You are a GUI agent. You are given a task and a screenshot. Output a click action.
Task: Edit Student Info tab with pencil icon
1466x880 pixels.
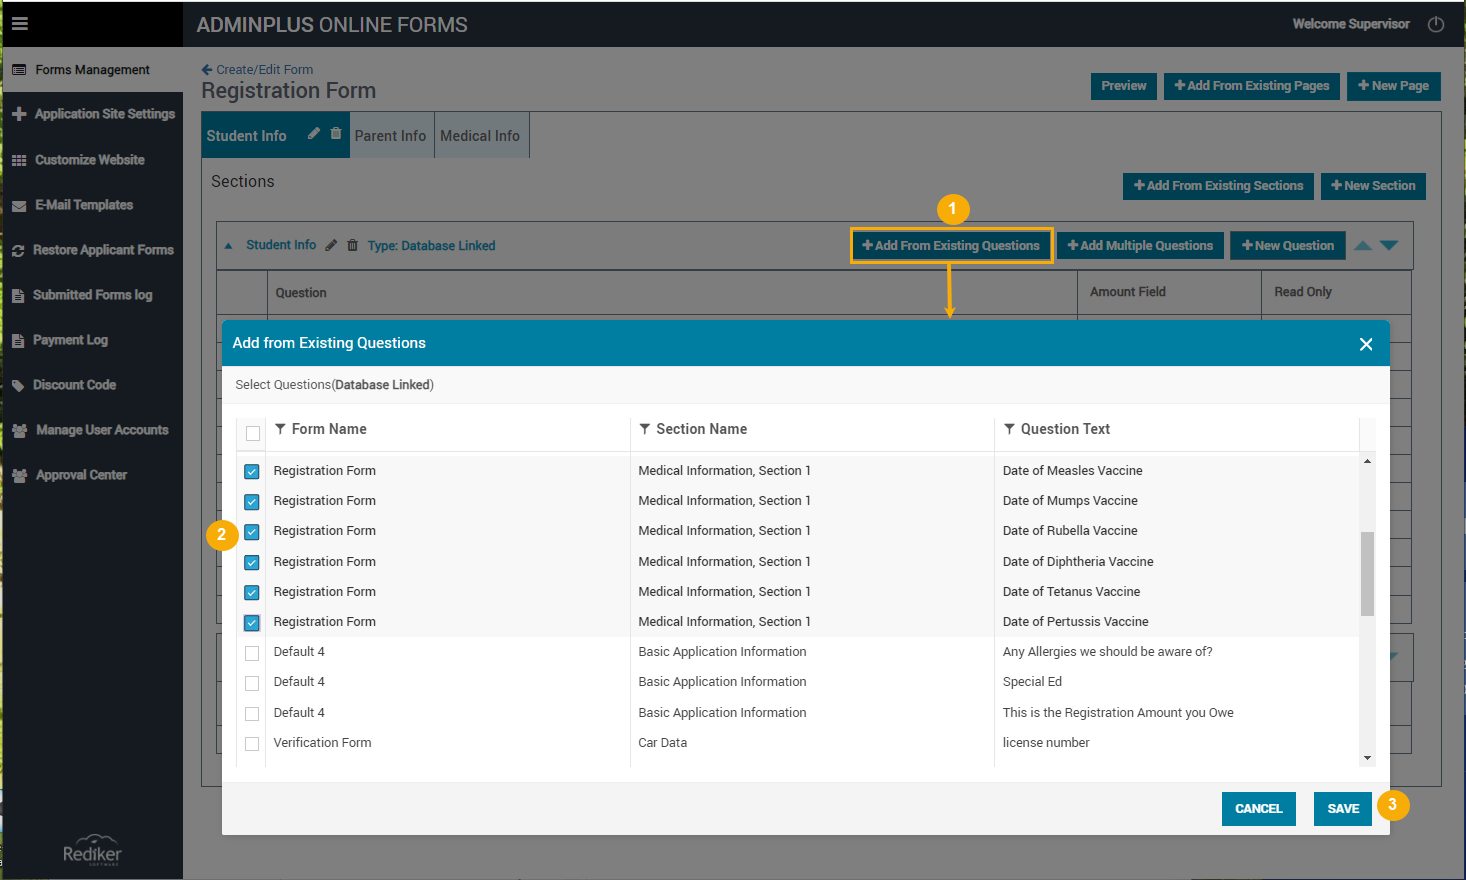pyautogui.click(x=314, y=133)
